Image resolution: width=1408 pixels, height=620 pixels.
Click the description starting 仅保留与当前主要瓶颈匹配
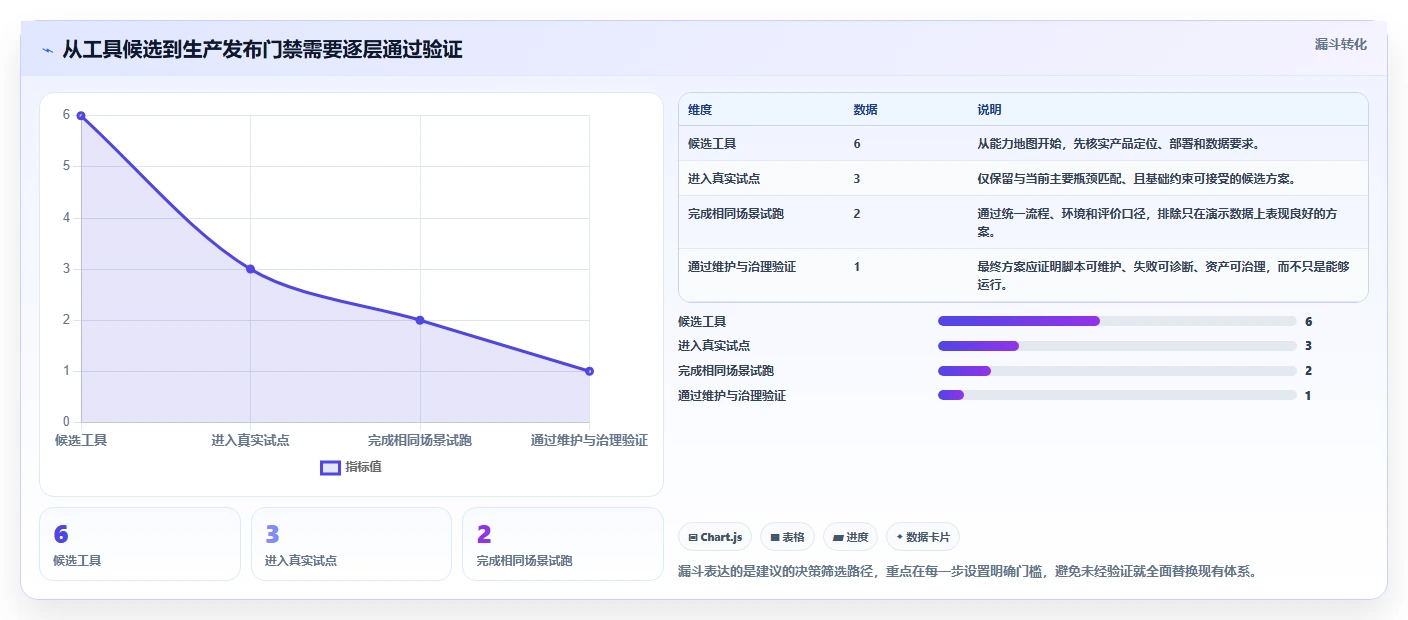1137,179
